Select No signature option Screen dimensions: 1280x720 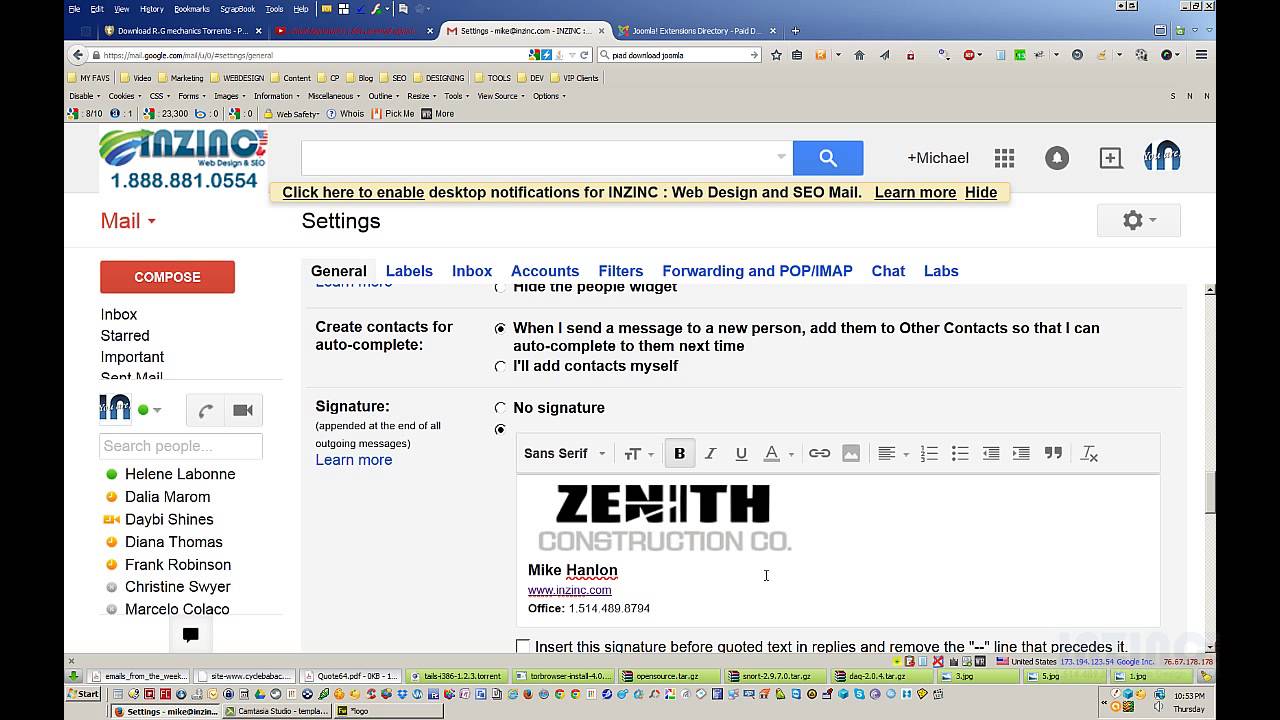coord(500,408)
